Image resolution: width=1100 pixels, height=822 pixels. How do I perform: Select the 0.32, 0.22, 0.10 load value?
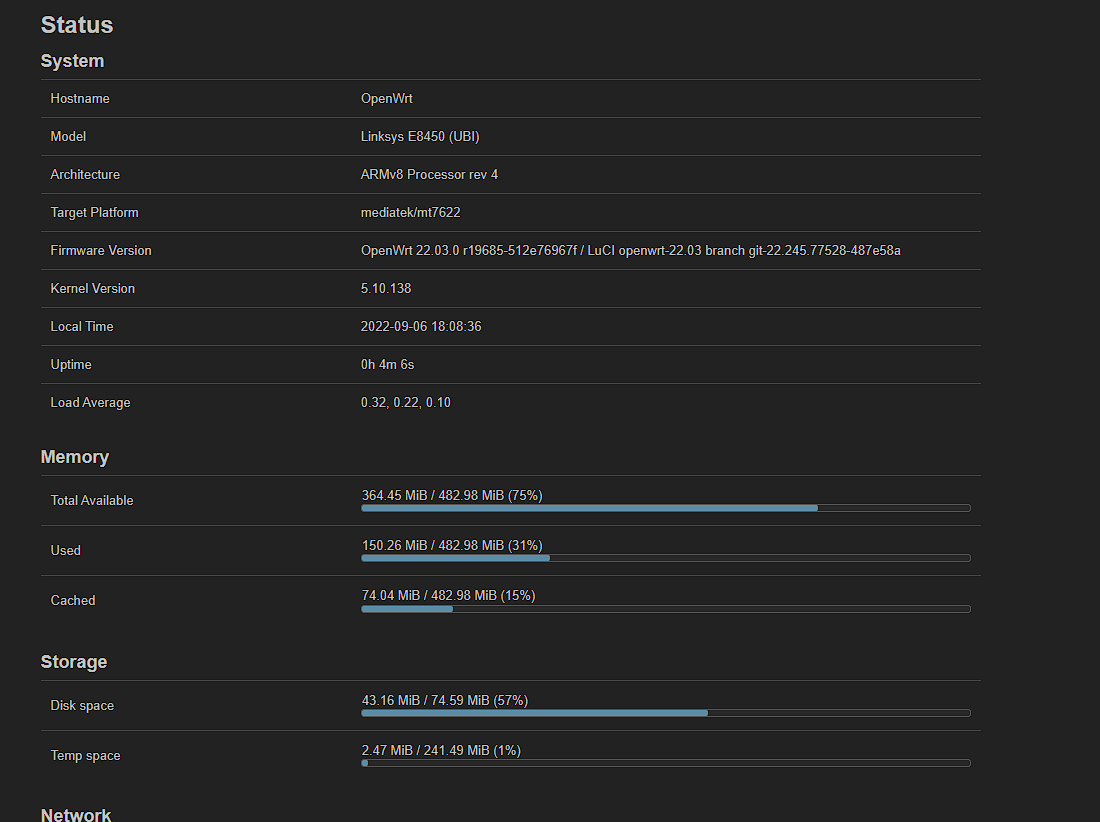coord(405,403)
